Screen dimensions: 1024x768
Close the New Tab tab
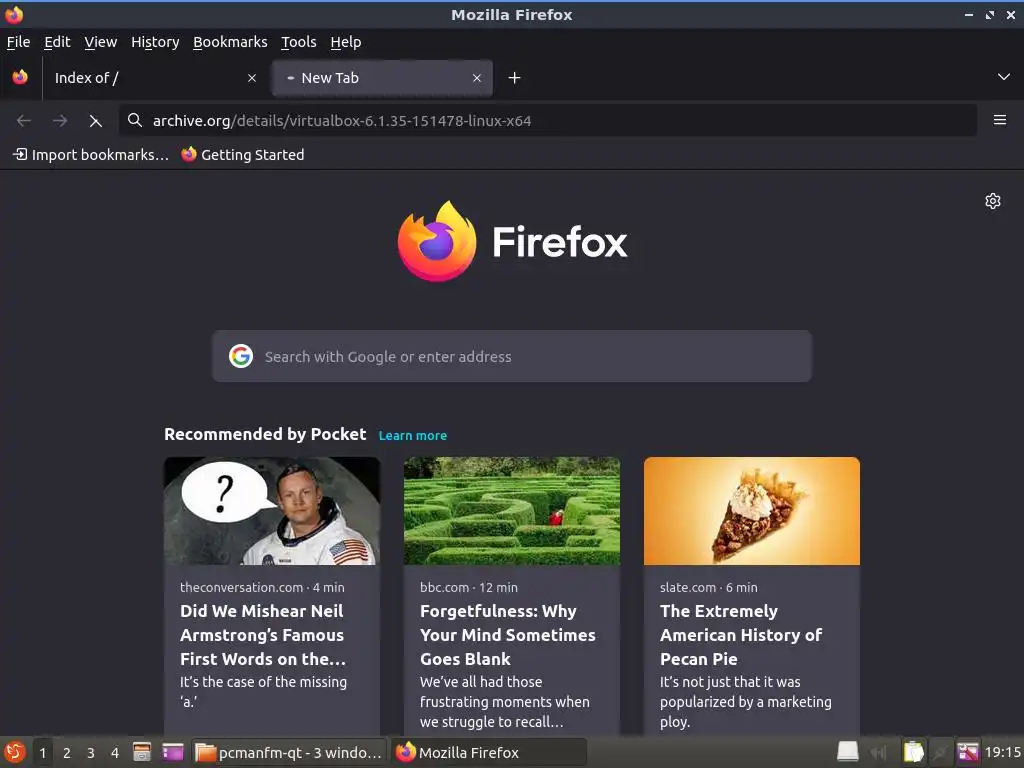coord(477,78)
